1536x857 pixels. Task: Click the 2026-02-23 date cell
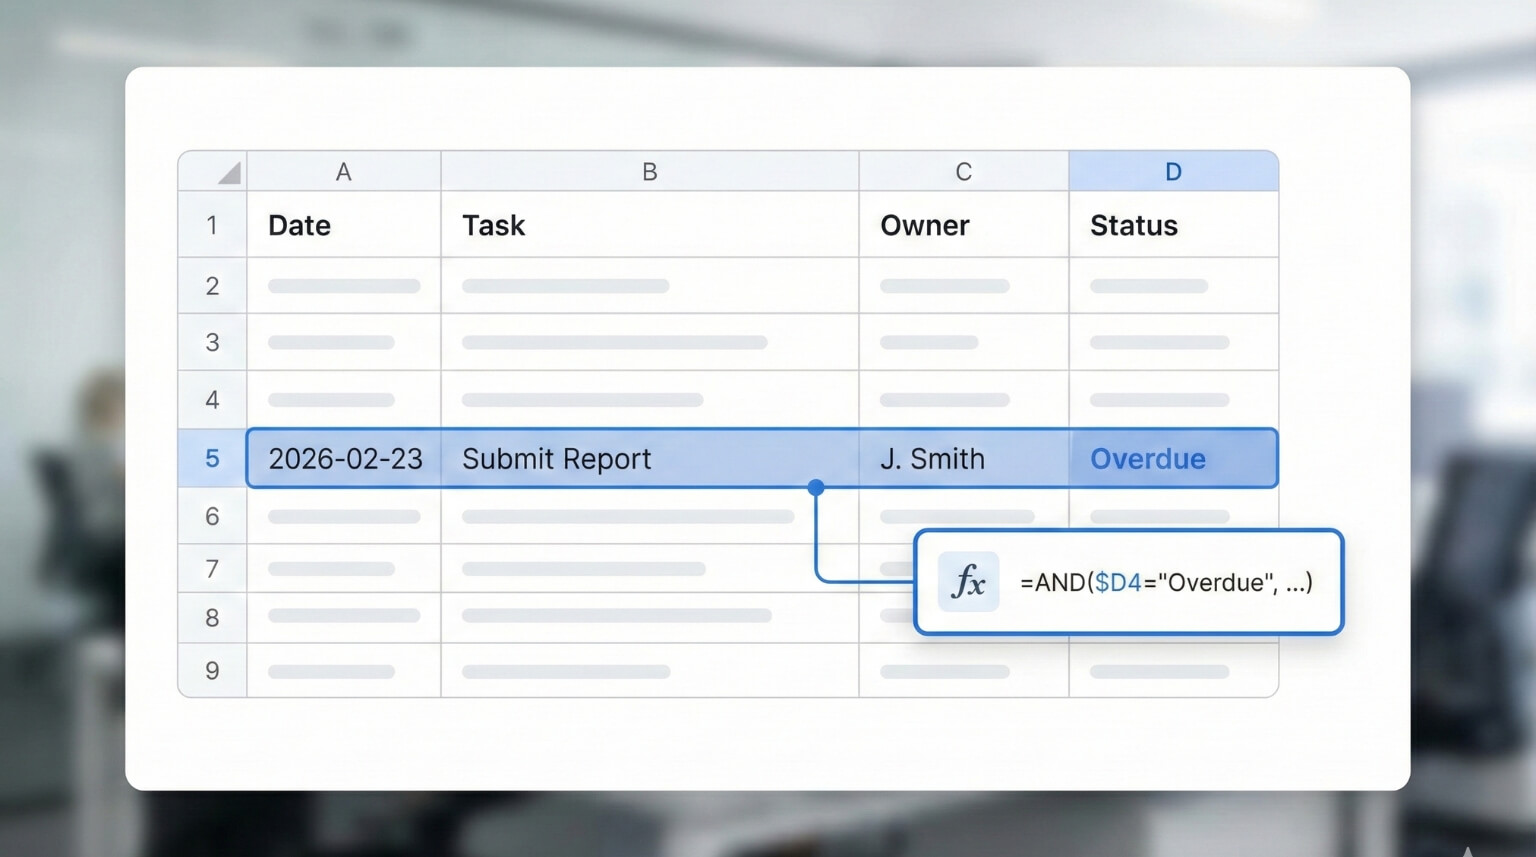click(x=345, y=459)
